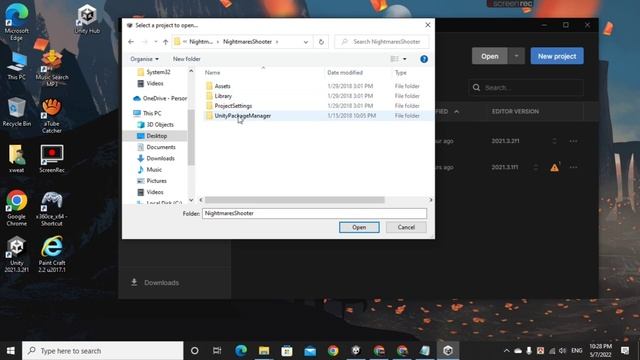Open Cortana from the taskbar
Image resolution: width=640 pixels, height=360 pixels.
click(195, 351)
